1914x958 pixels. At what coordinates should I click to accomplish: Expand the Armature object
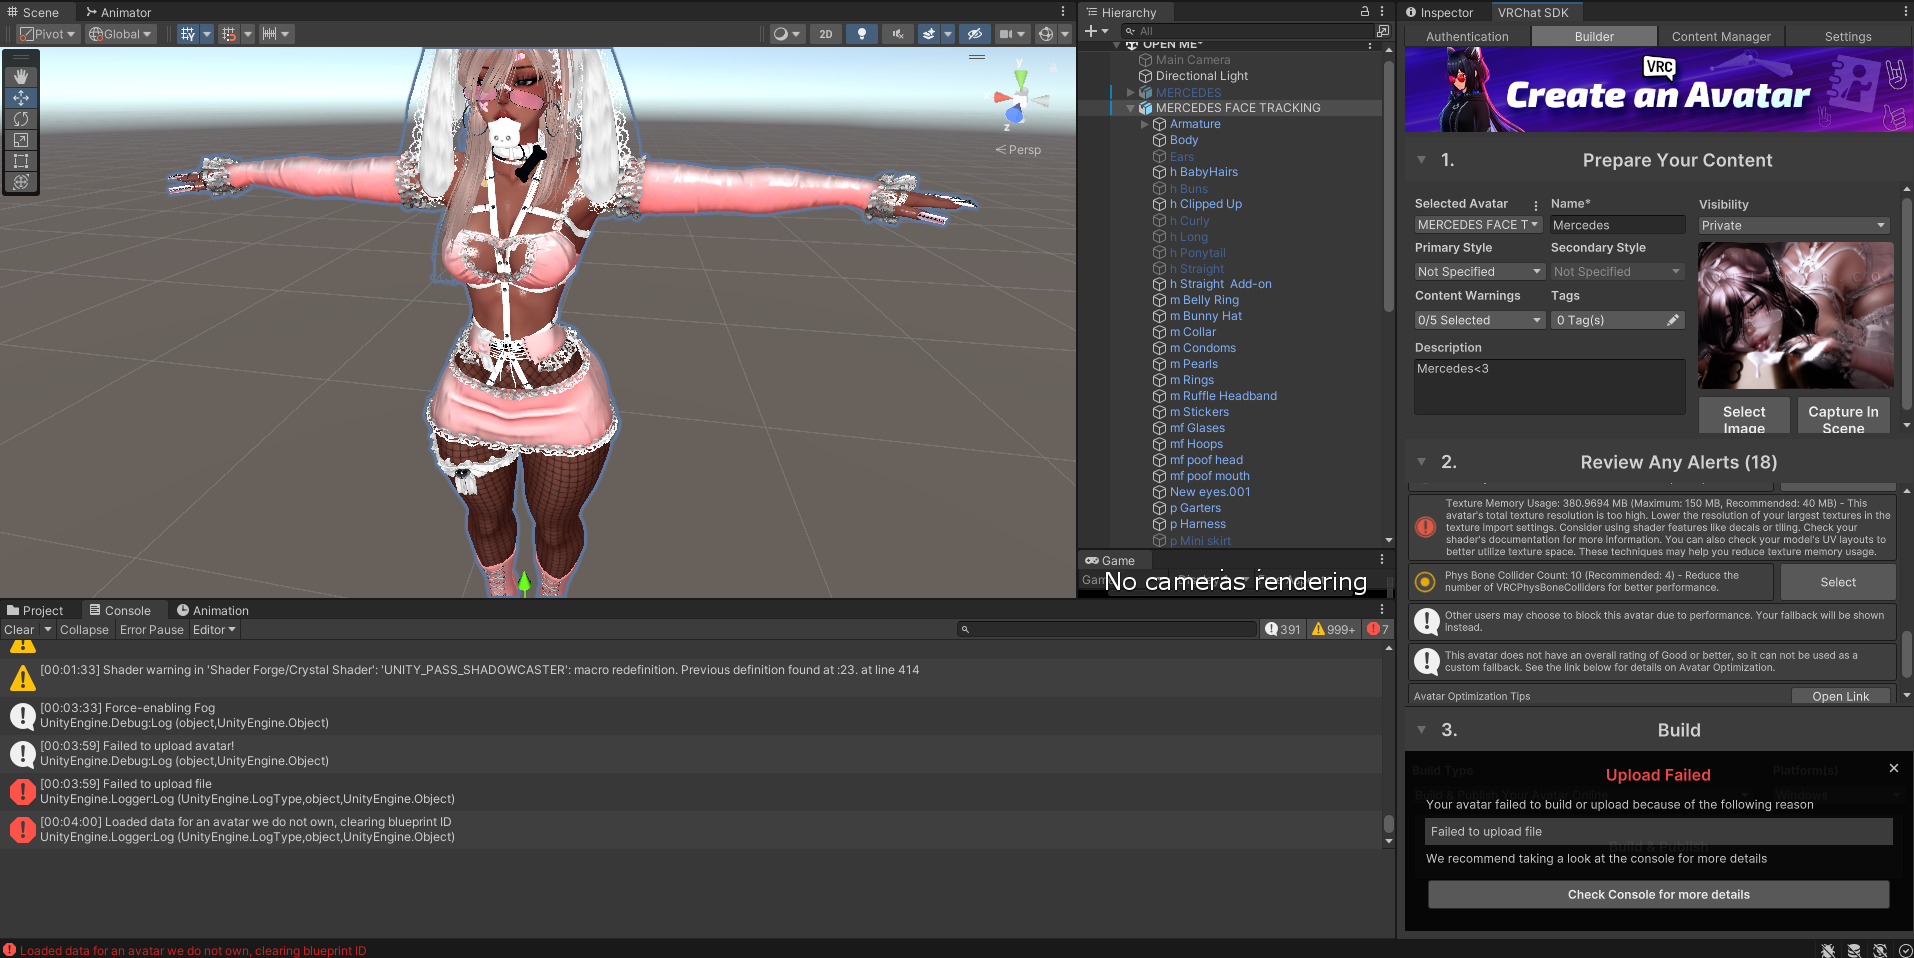click(x=1145, y=124)
